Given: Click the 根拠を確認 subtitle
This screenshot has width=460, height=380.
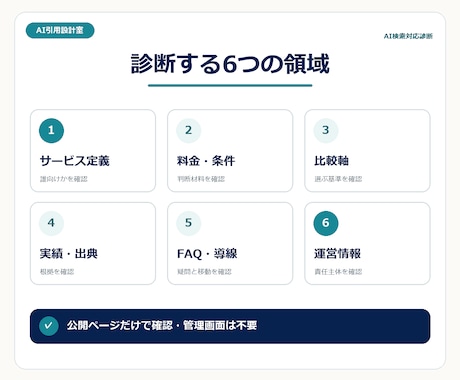Looking at the screenshot, I should point(57,272).
